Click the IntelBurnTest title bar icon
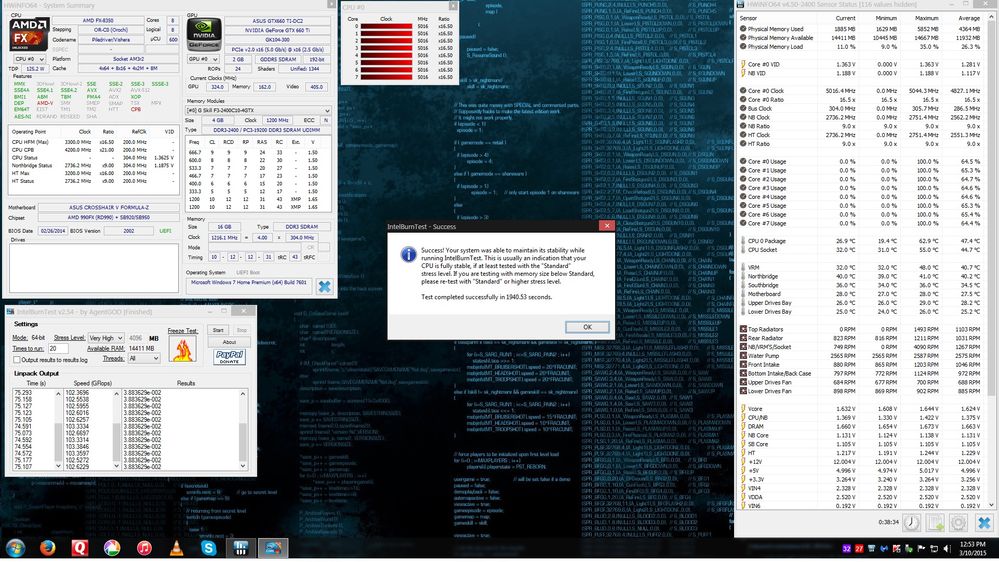Viewport: 999px width, 562px height. click(11, 312)
